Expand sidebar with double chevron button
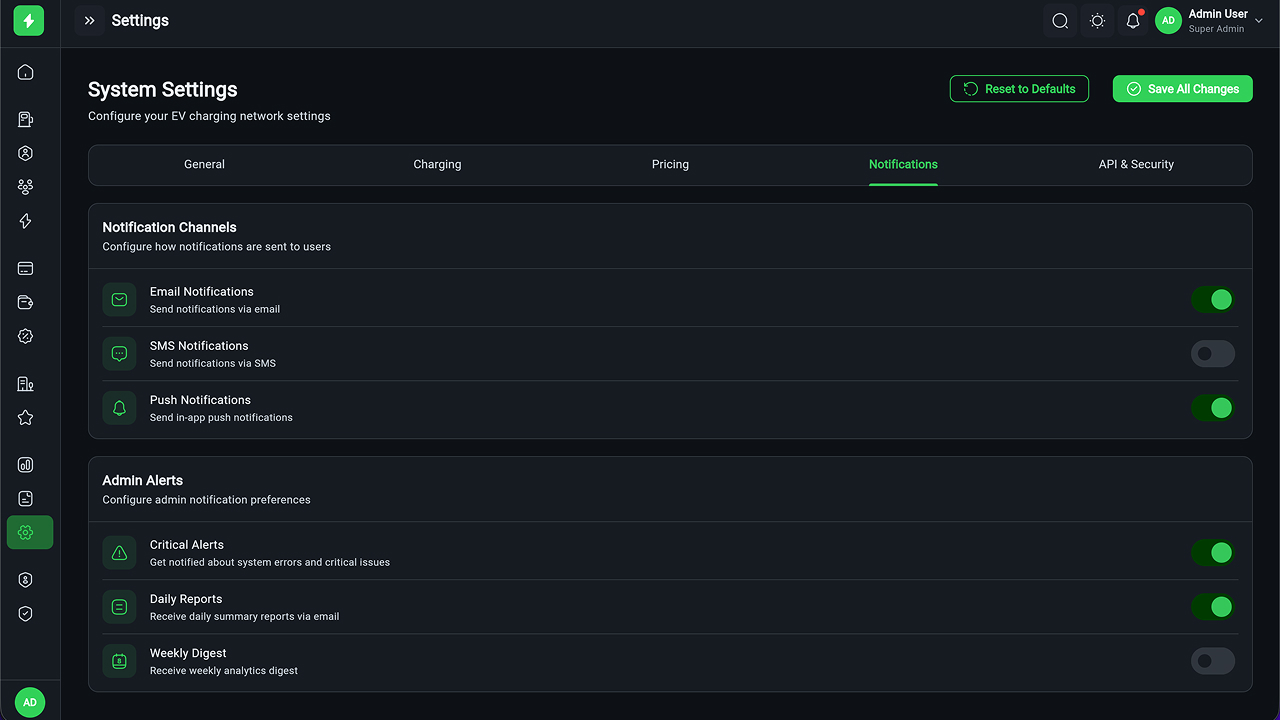This screenshot has height=720, width=1280. 90,21
